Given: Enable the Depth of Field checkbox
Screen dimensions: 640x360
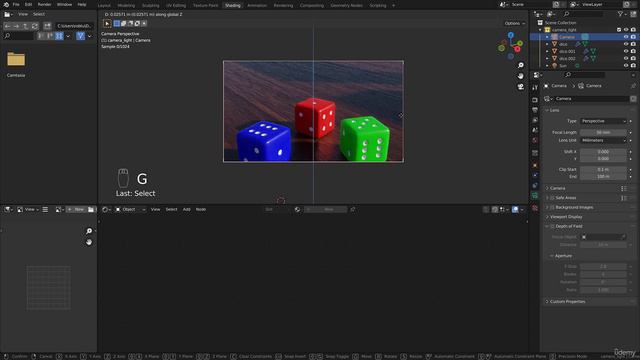Looking at the screenshot, I should (x=552, y=226).
